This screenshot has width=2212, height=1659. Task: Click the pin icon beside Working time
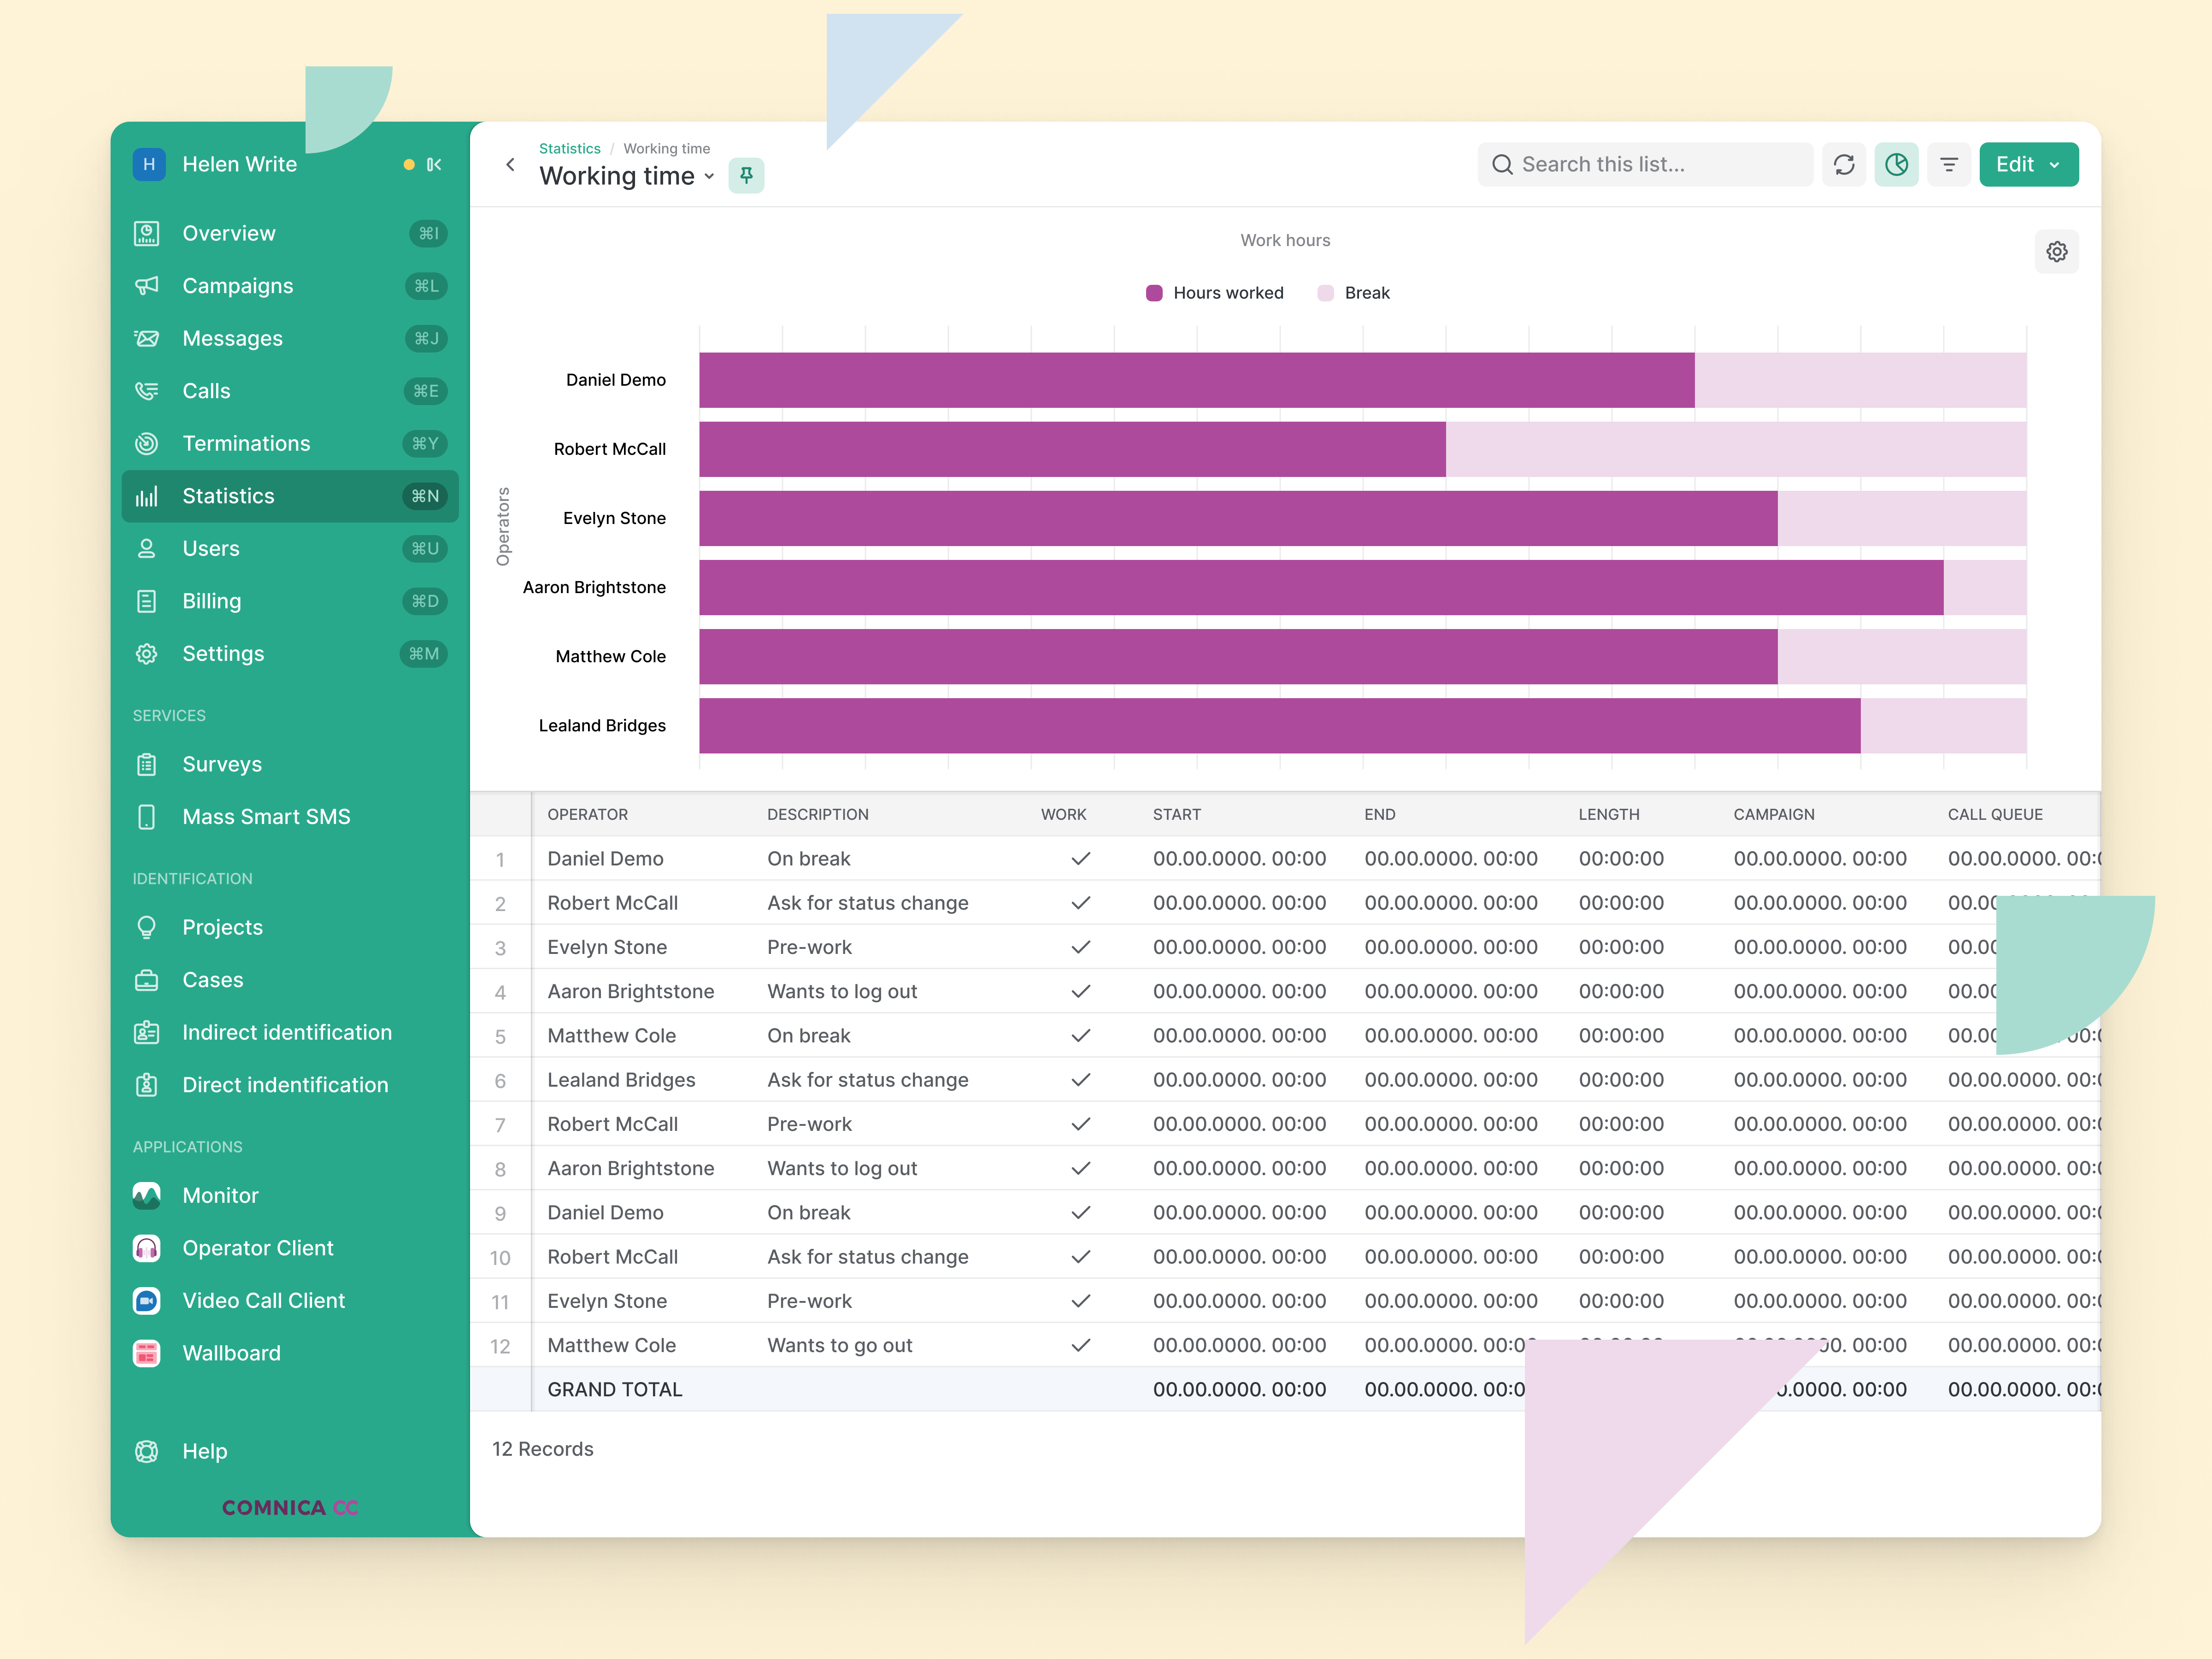[x=746, y=176]
